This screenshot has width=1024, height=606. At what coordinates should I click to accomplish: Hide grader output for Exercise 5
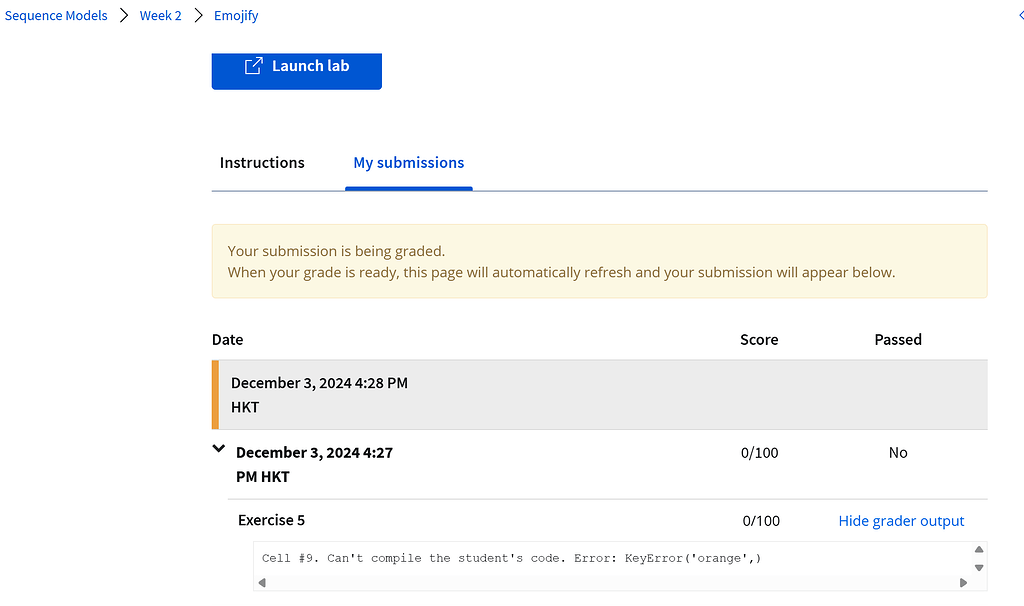point(901,521)
